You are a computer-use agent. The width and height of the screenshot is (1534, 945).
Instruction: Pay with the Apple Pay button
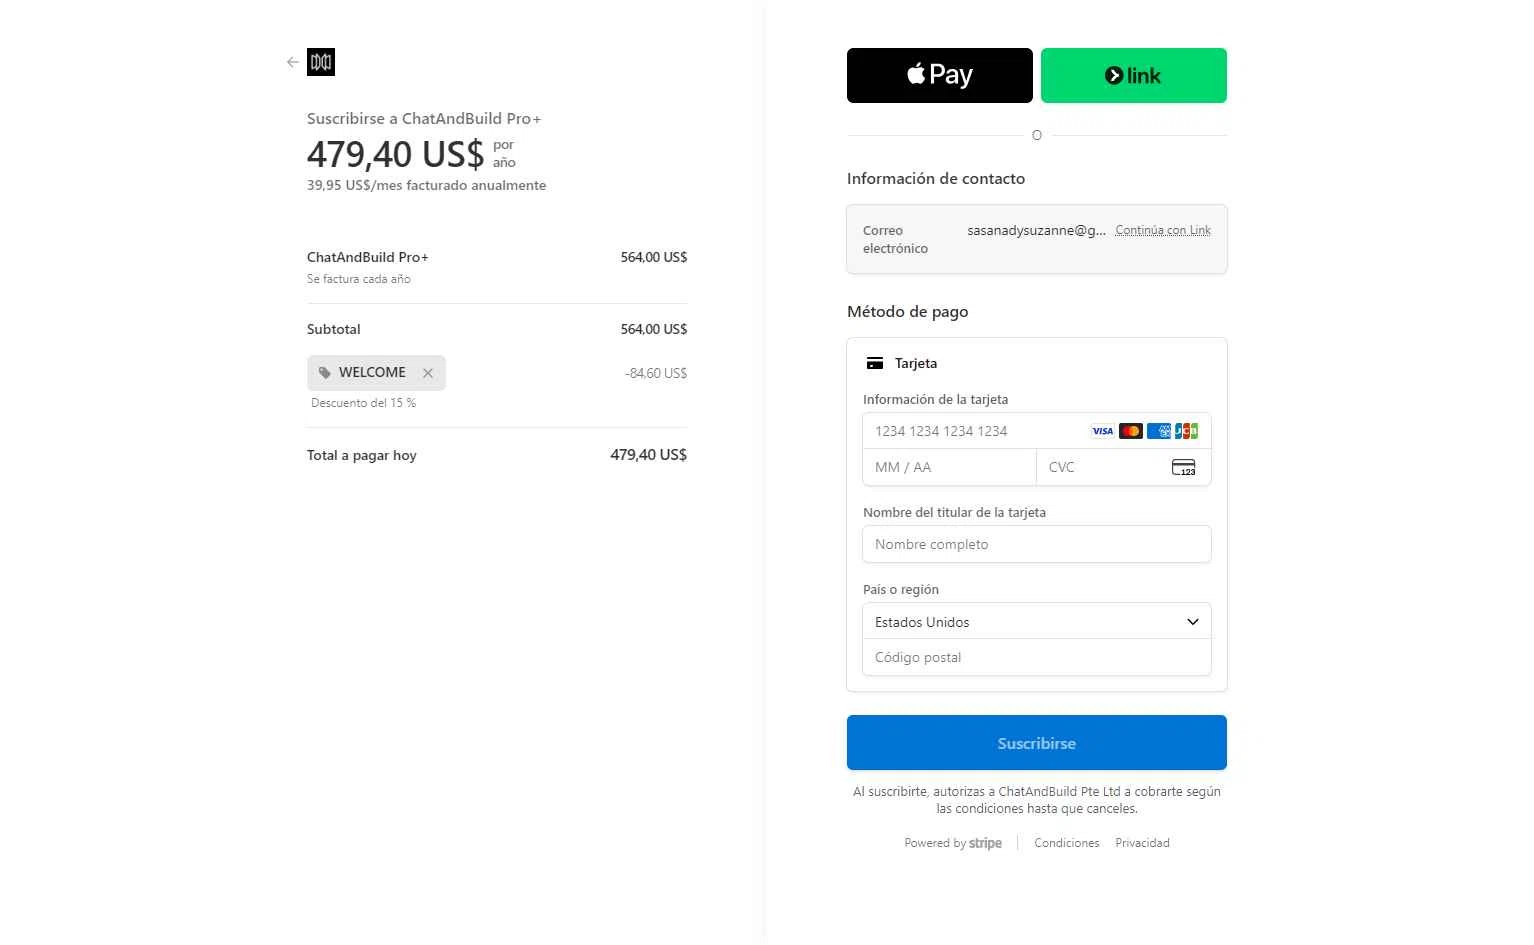coord(940,75)
